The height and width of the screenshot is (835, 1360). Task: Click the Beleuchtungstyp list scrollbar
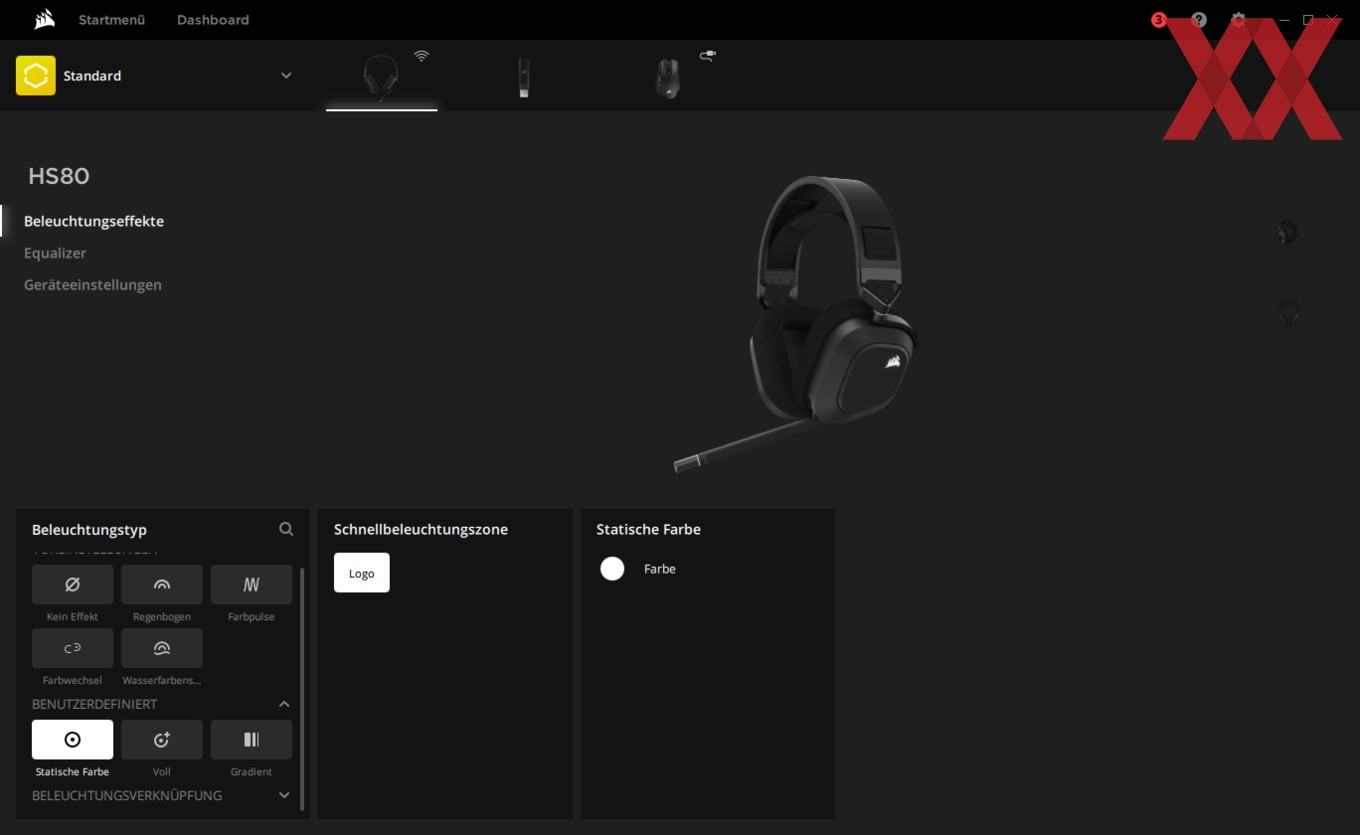click(302, 690)
